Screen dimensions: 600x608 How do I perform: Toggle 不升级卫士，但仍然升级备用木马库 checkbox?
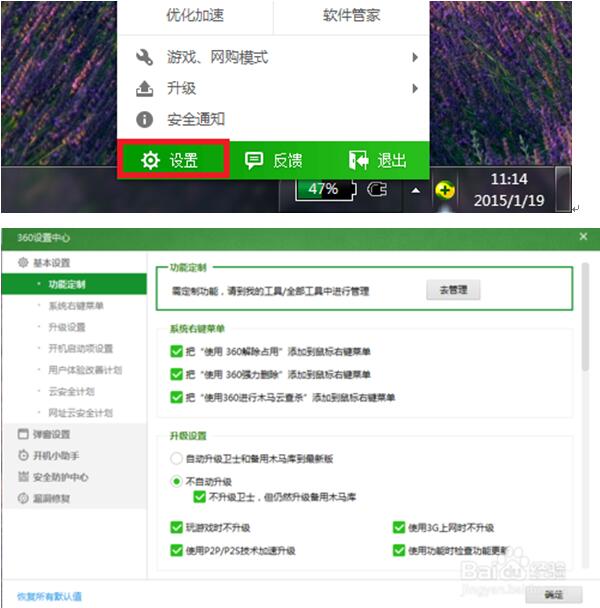(200, 497)
